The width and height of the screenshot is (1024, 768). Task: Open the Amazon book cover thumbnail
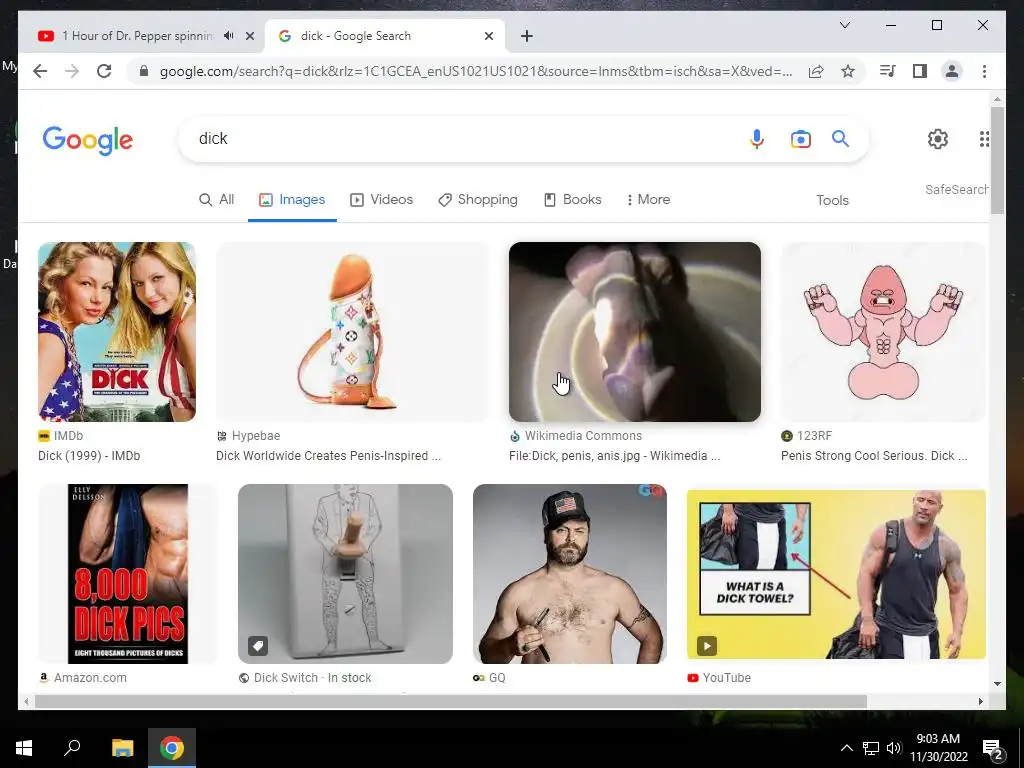click(x=128, y=574)
